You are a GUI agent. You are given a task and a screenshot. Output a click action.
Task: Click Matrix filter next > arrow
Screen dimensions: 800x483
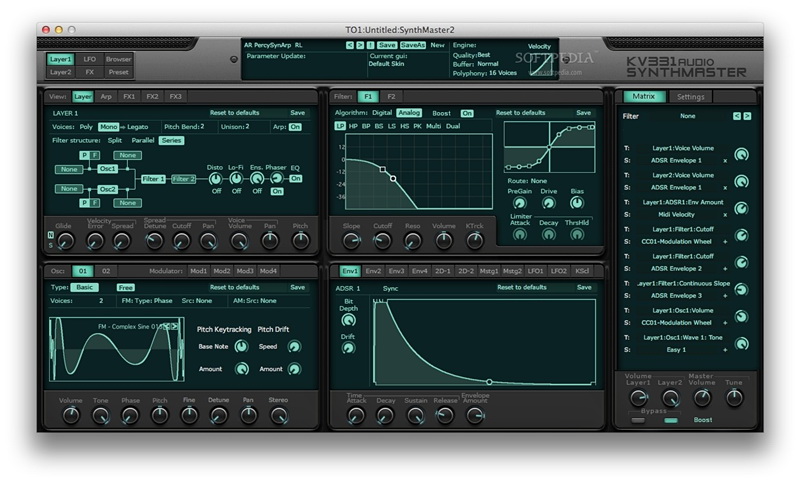(747, 116)
